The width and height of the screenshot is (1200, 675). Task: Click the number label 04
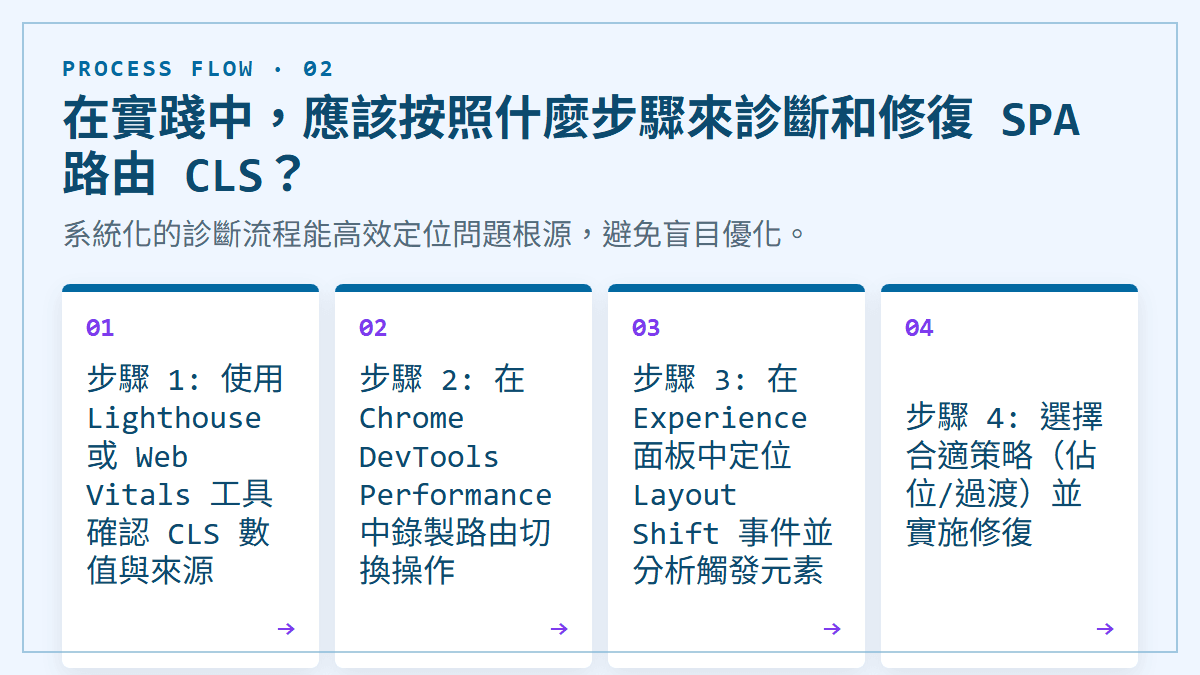point(919,328)
